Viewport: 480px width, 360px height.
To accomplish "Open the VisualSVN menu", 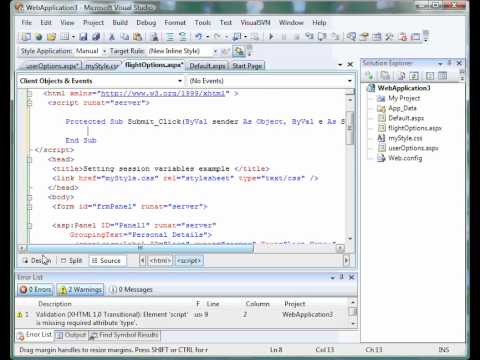I will [255, 23].
